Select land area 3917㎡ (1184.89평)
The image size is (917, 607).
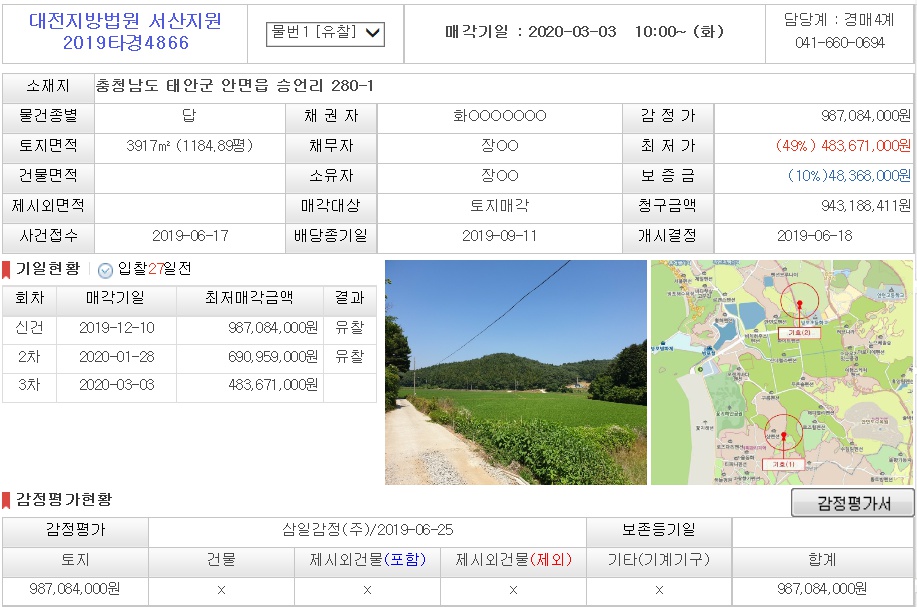[189, 146]
